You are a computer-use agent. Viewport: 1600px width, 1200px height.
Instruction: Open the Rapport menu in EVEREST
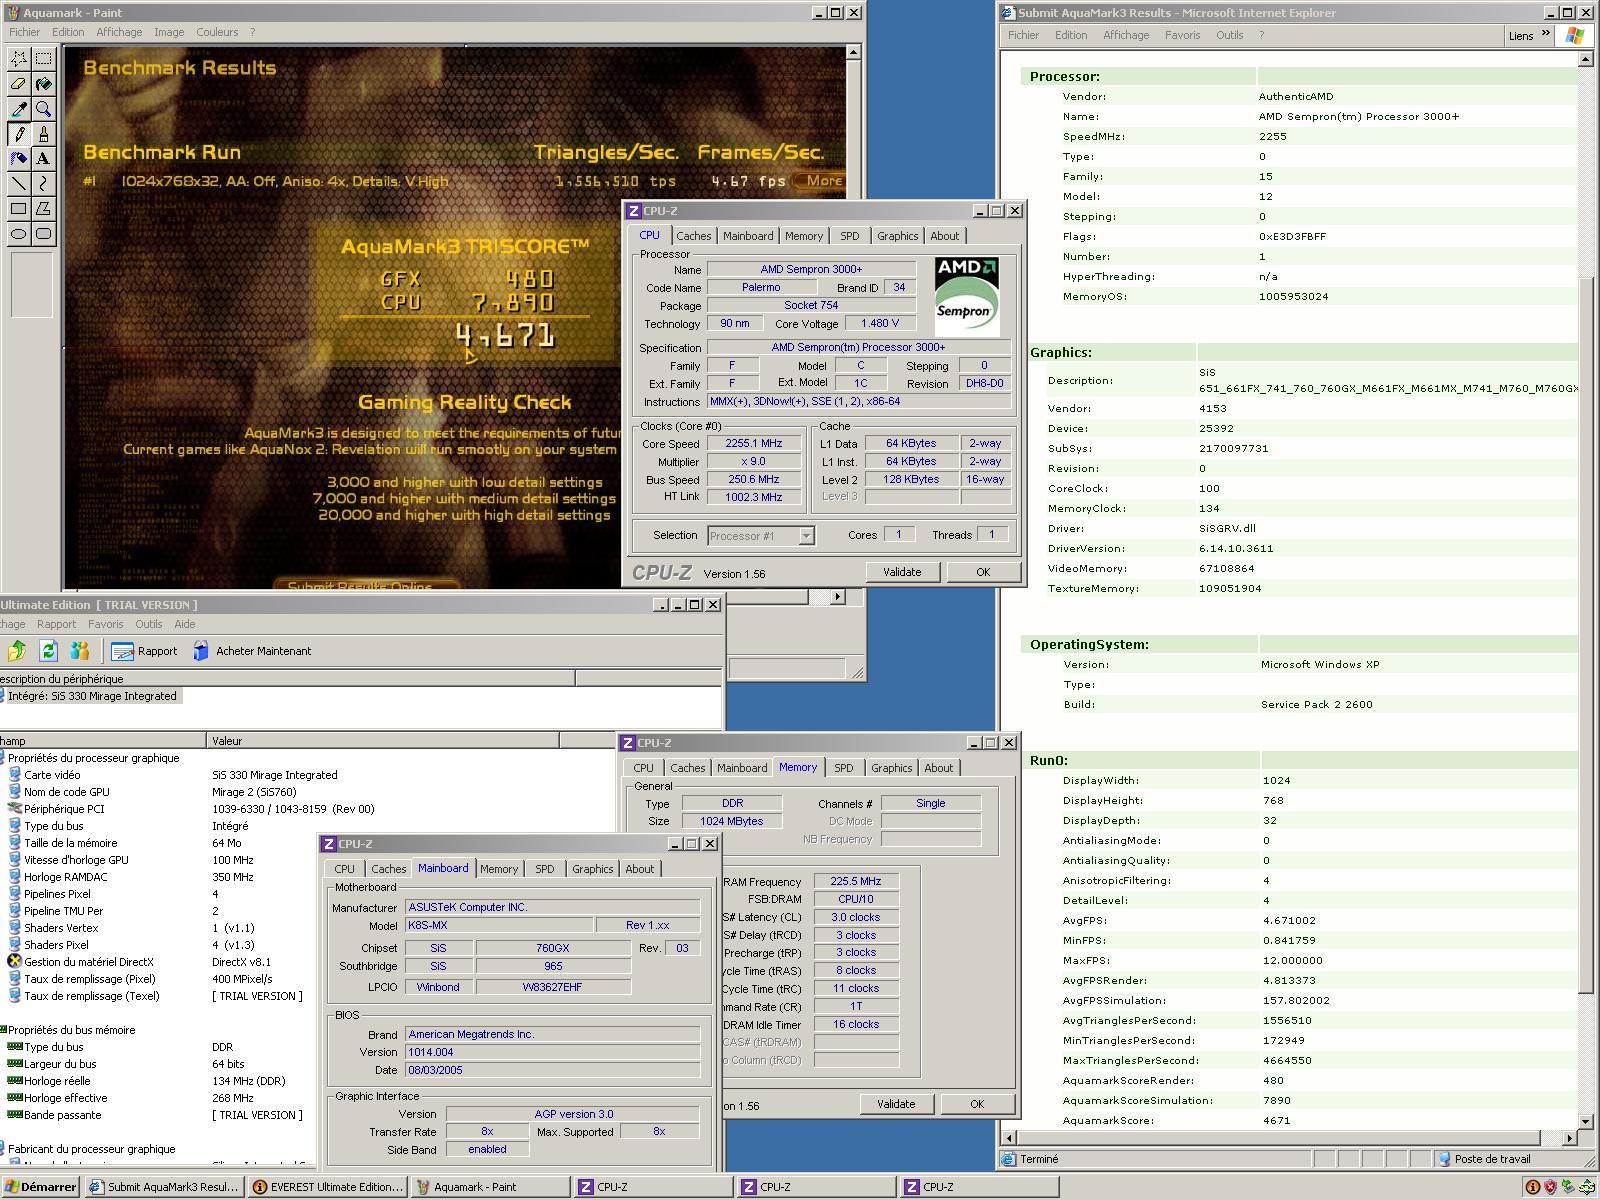[56, 624]
